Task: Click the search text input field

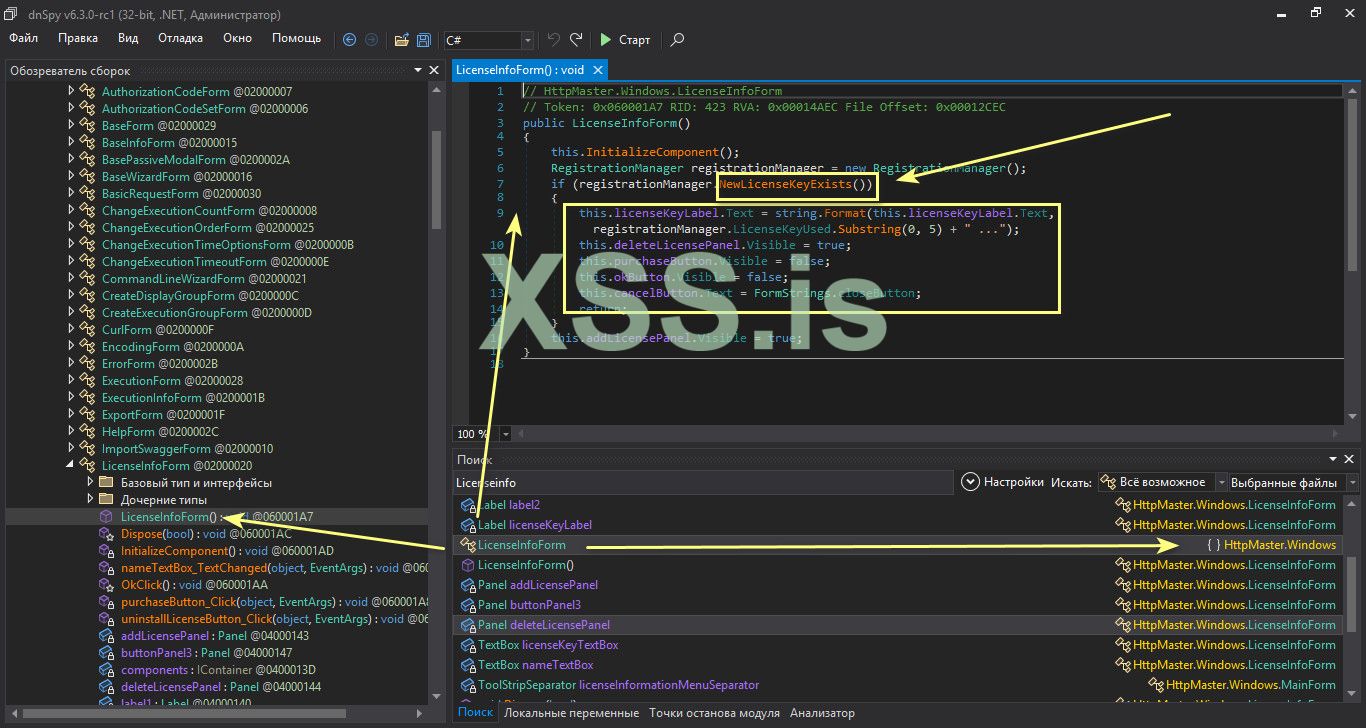Action: 700,482
